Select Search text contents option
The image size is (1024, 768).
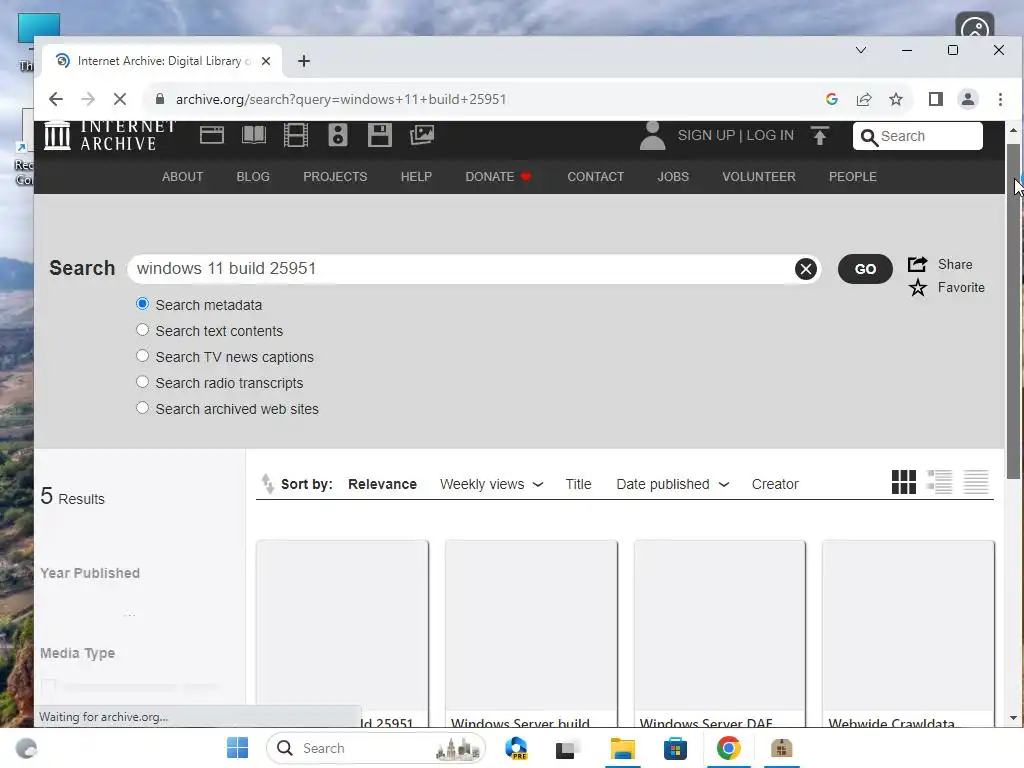click(x=142, y=330)
